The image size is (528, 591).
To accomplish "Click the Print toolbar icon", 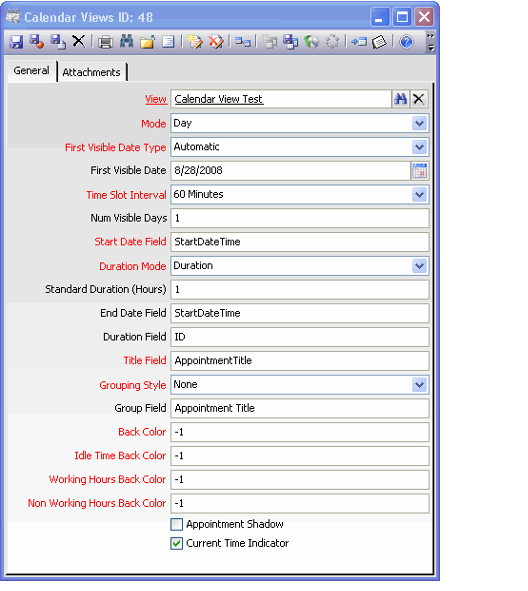I will 105,41.
